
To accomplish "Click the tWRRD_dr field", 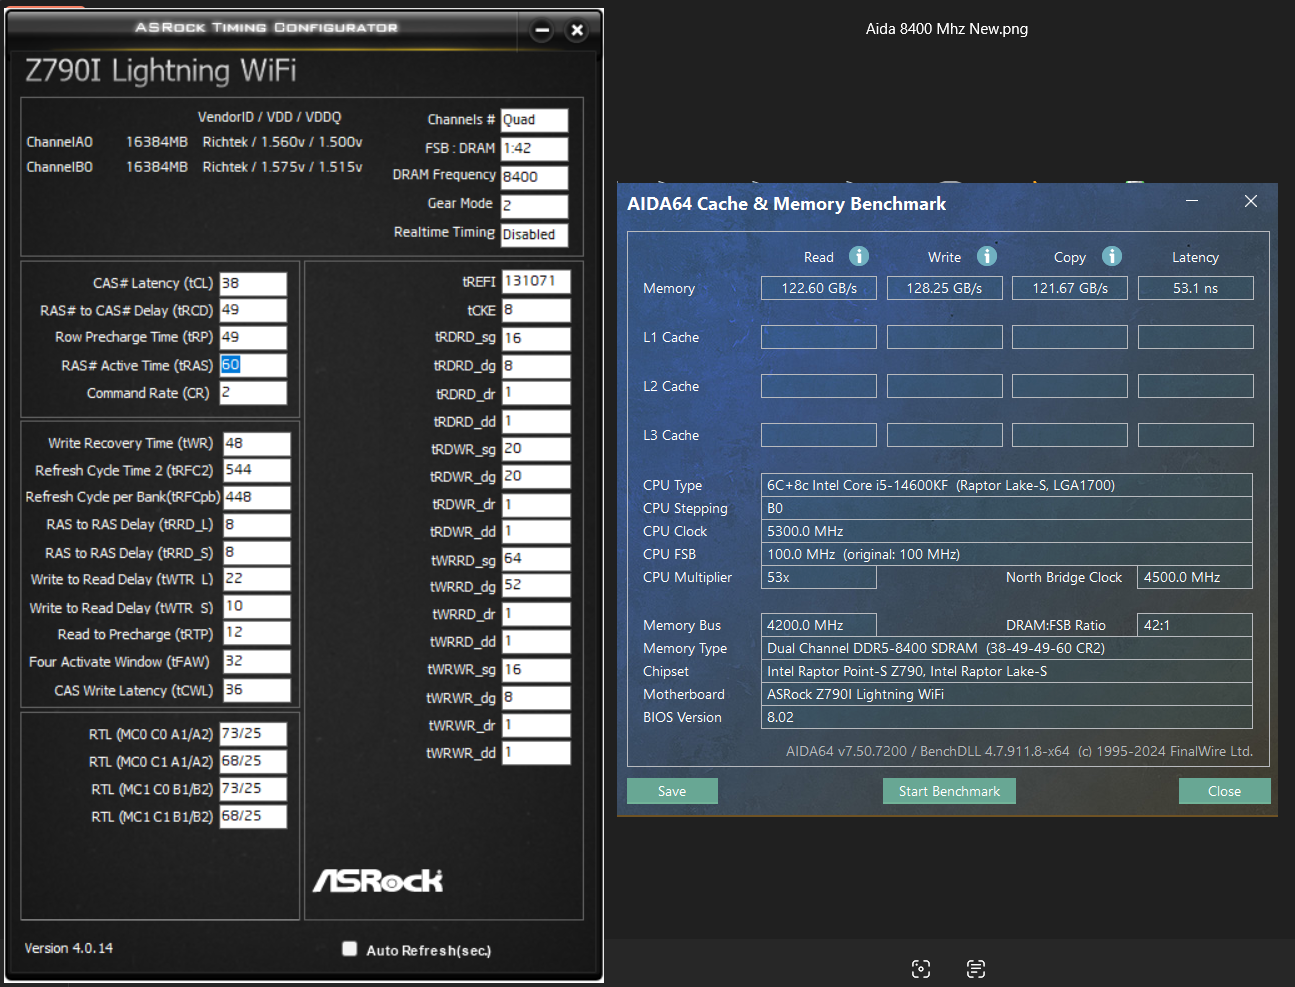I will tap(536, 614).
